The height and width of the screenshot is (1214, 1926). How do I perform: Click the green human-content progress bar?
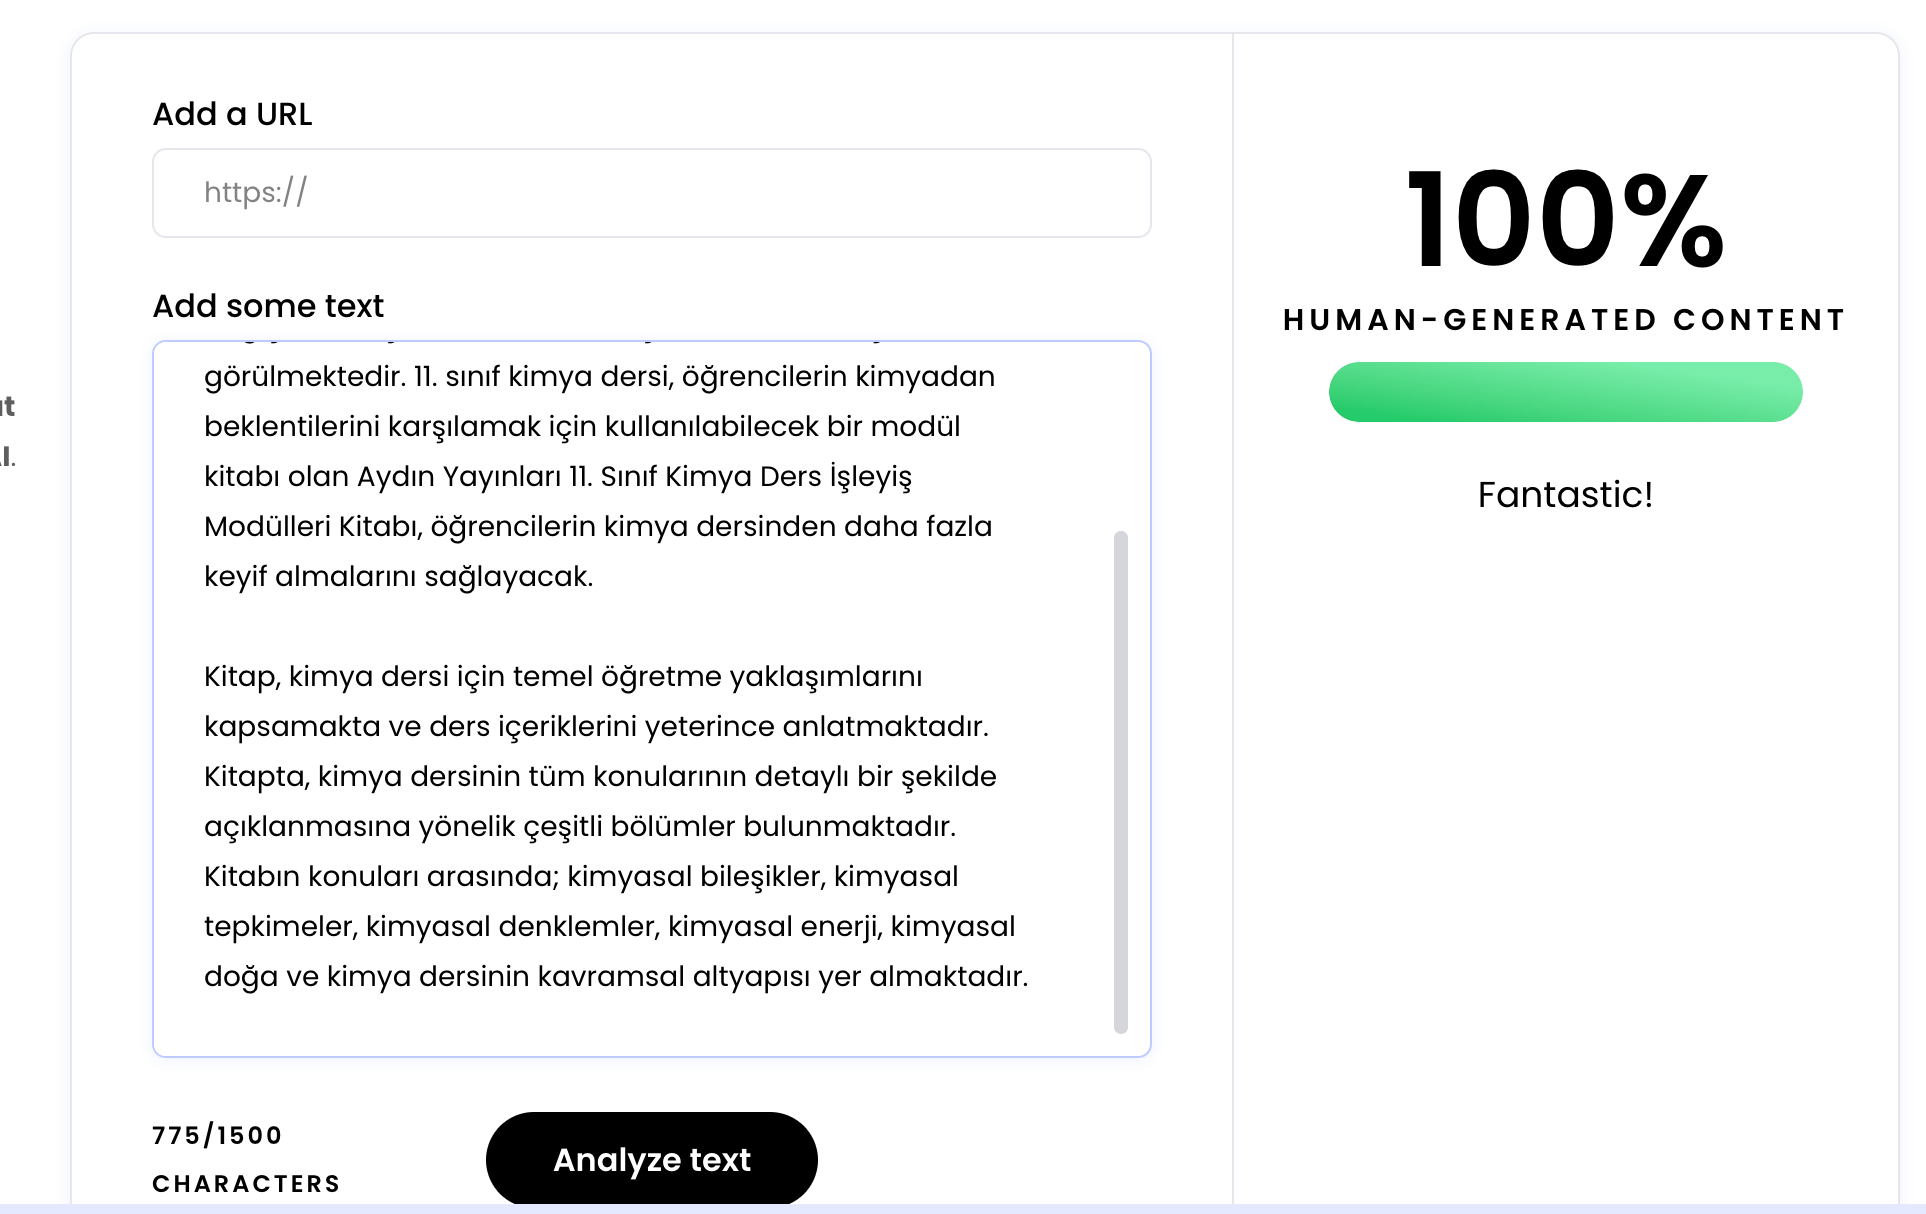pos(1565,392)
